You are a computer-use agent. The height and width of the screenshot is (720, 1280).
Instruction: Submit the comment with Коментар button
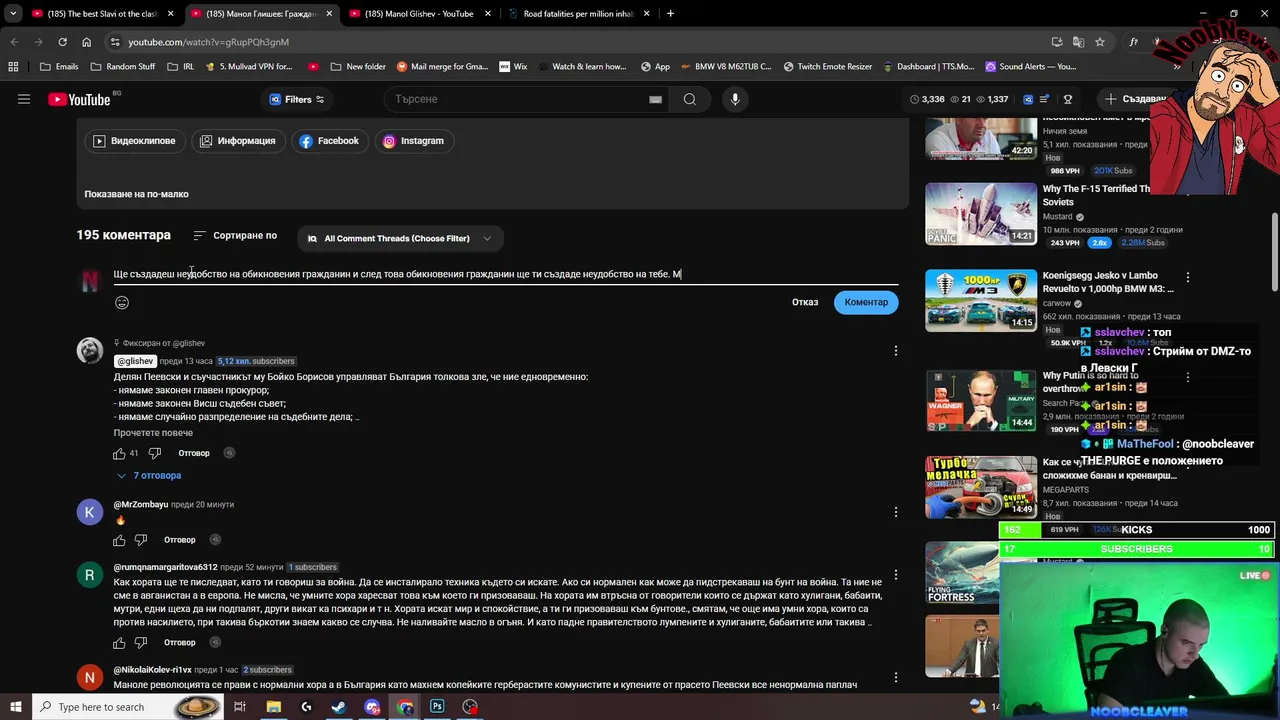[x=866, y=302]
